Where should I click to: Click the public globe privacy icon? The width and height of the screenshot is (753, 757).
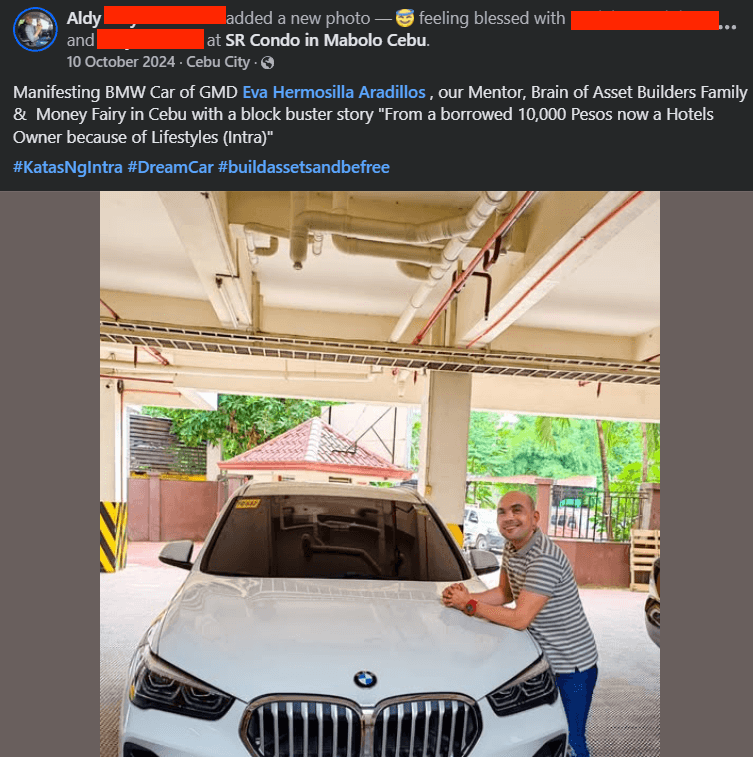coord(267,63)
